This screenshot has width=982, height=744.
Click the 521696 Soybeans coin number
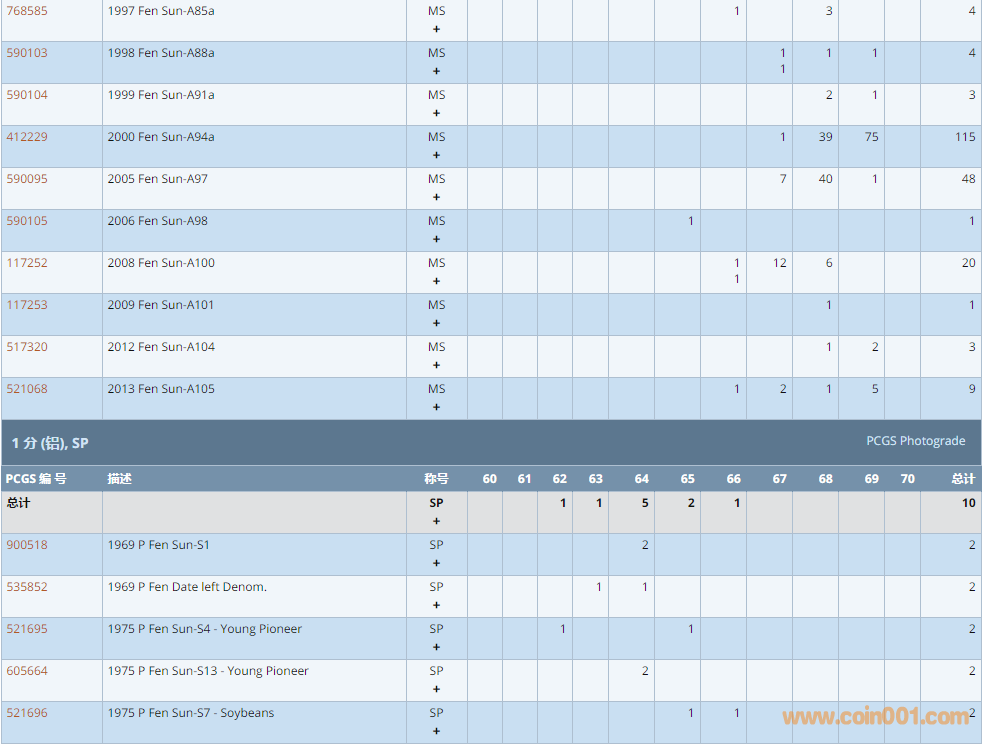coord(27,713)
